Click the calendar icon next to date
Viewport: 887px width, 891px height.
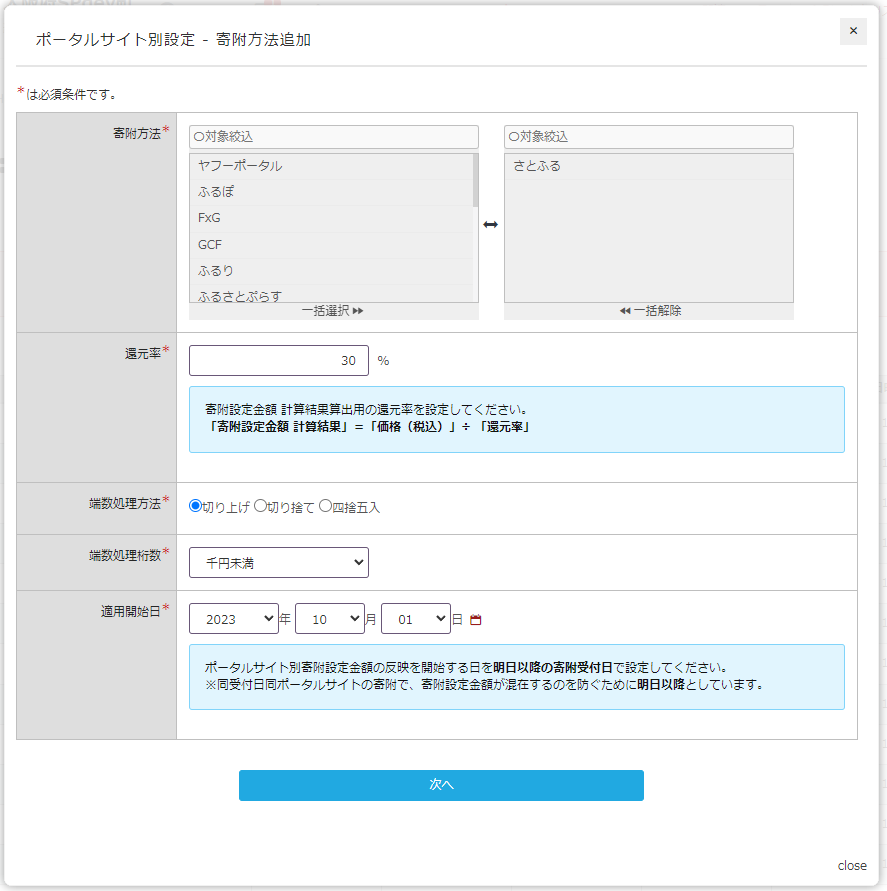point(476,620)
